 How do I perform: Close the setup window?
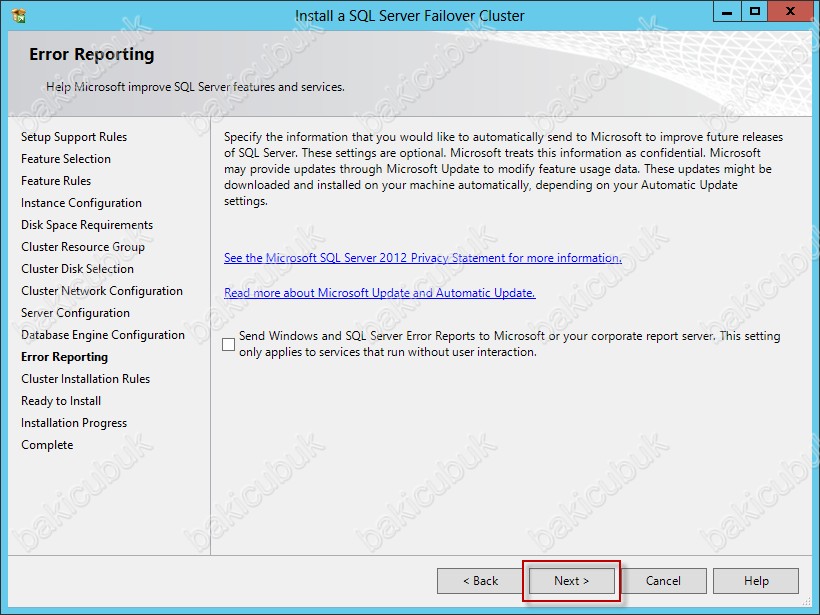click(x=790, y=12)
